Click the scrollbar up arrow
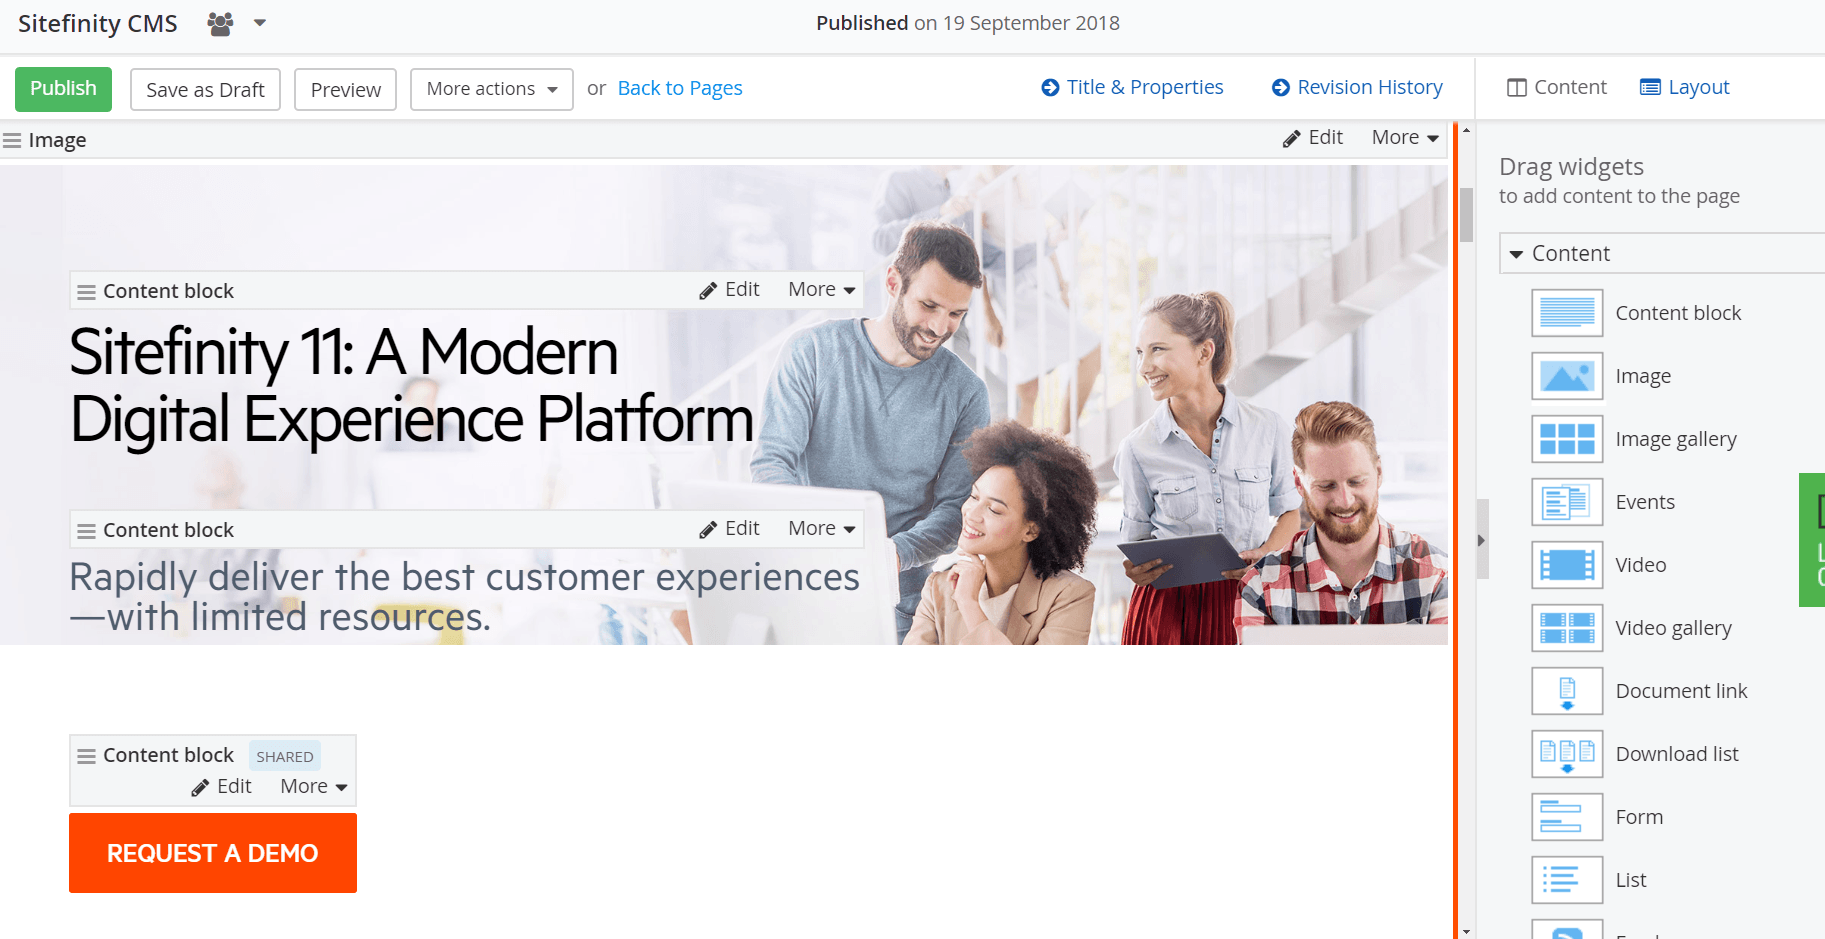Viewport: 1825px width, 939px height. pos(1466,130)
